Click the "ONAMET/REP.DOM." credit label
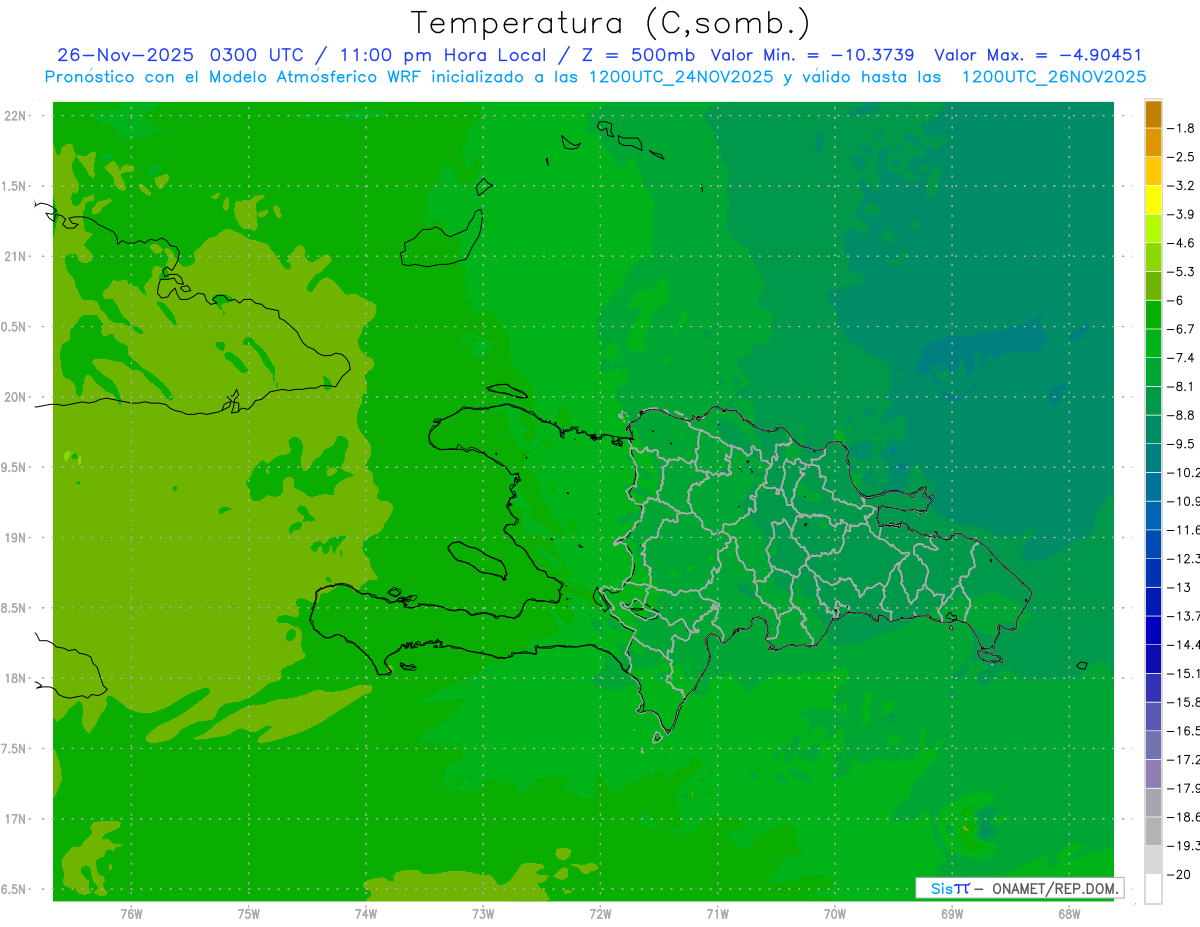Image resolution: width=1200 pixels, height=927 pixels. click(1053, 889)
